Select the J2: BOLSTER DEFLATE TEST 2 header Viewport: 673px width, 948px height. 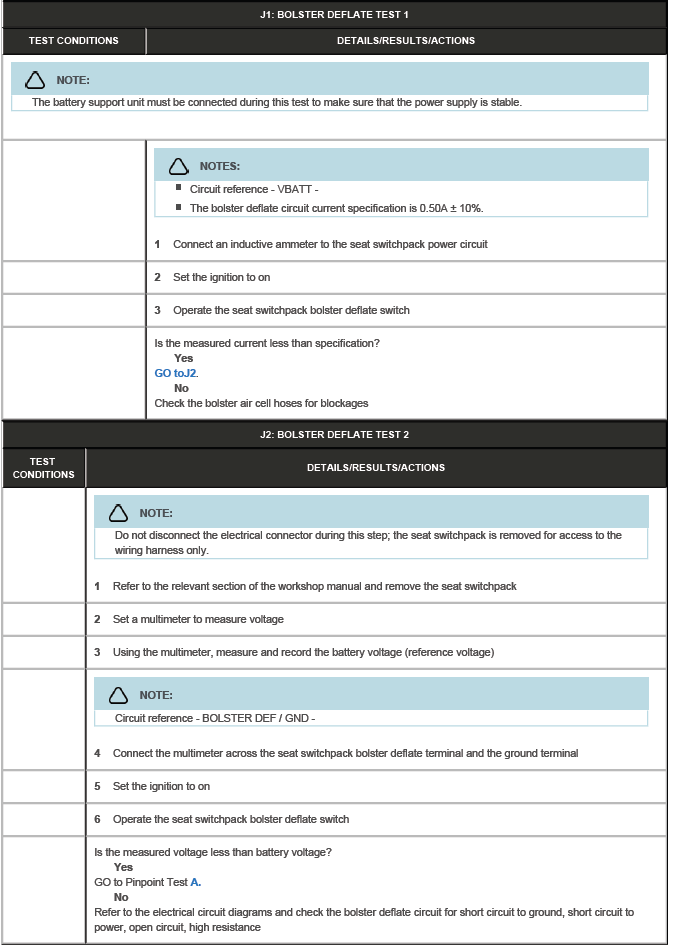tap(334, 434)
